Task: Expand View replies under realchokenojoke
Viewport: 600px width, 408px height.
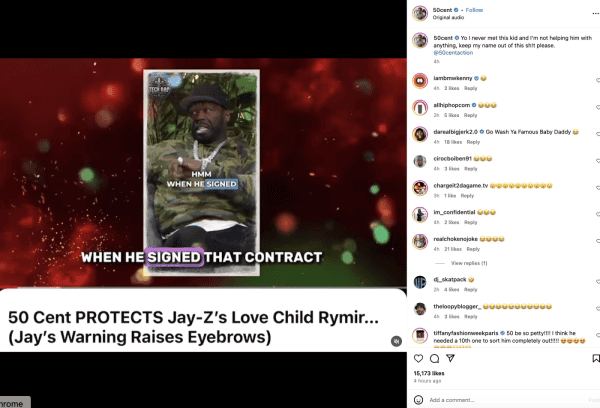Action: tap(469, 263)
